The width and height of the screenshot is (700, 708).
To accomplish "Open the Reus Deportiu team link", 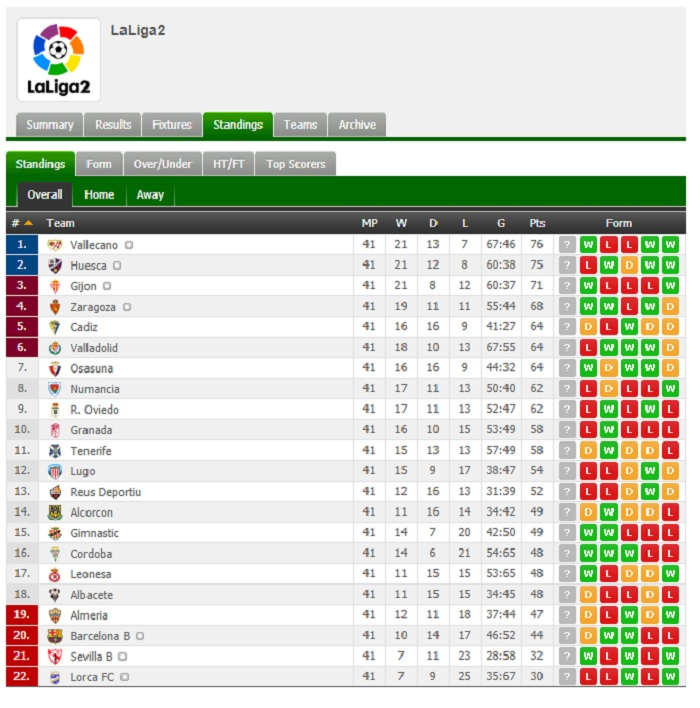I will (106, 492).
